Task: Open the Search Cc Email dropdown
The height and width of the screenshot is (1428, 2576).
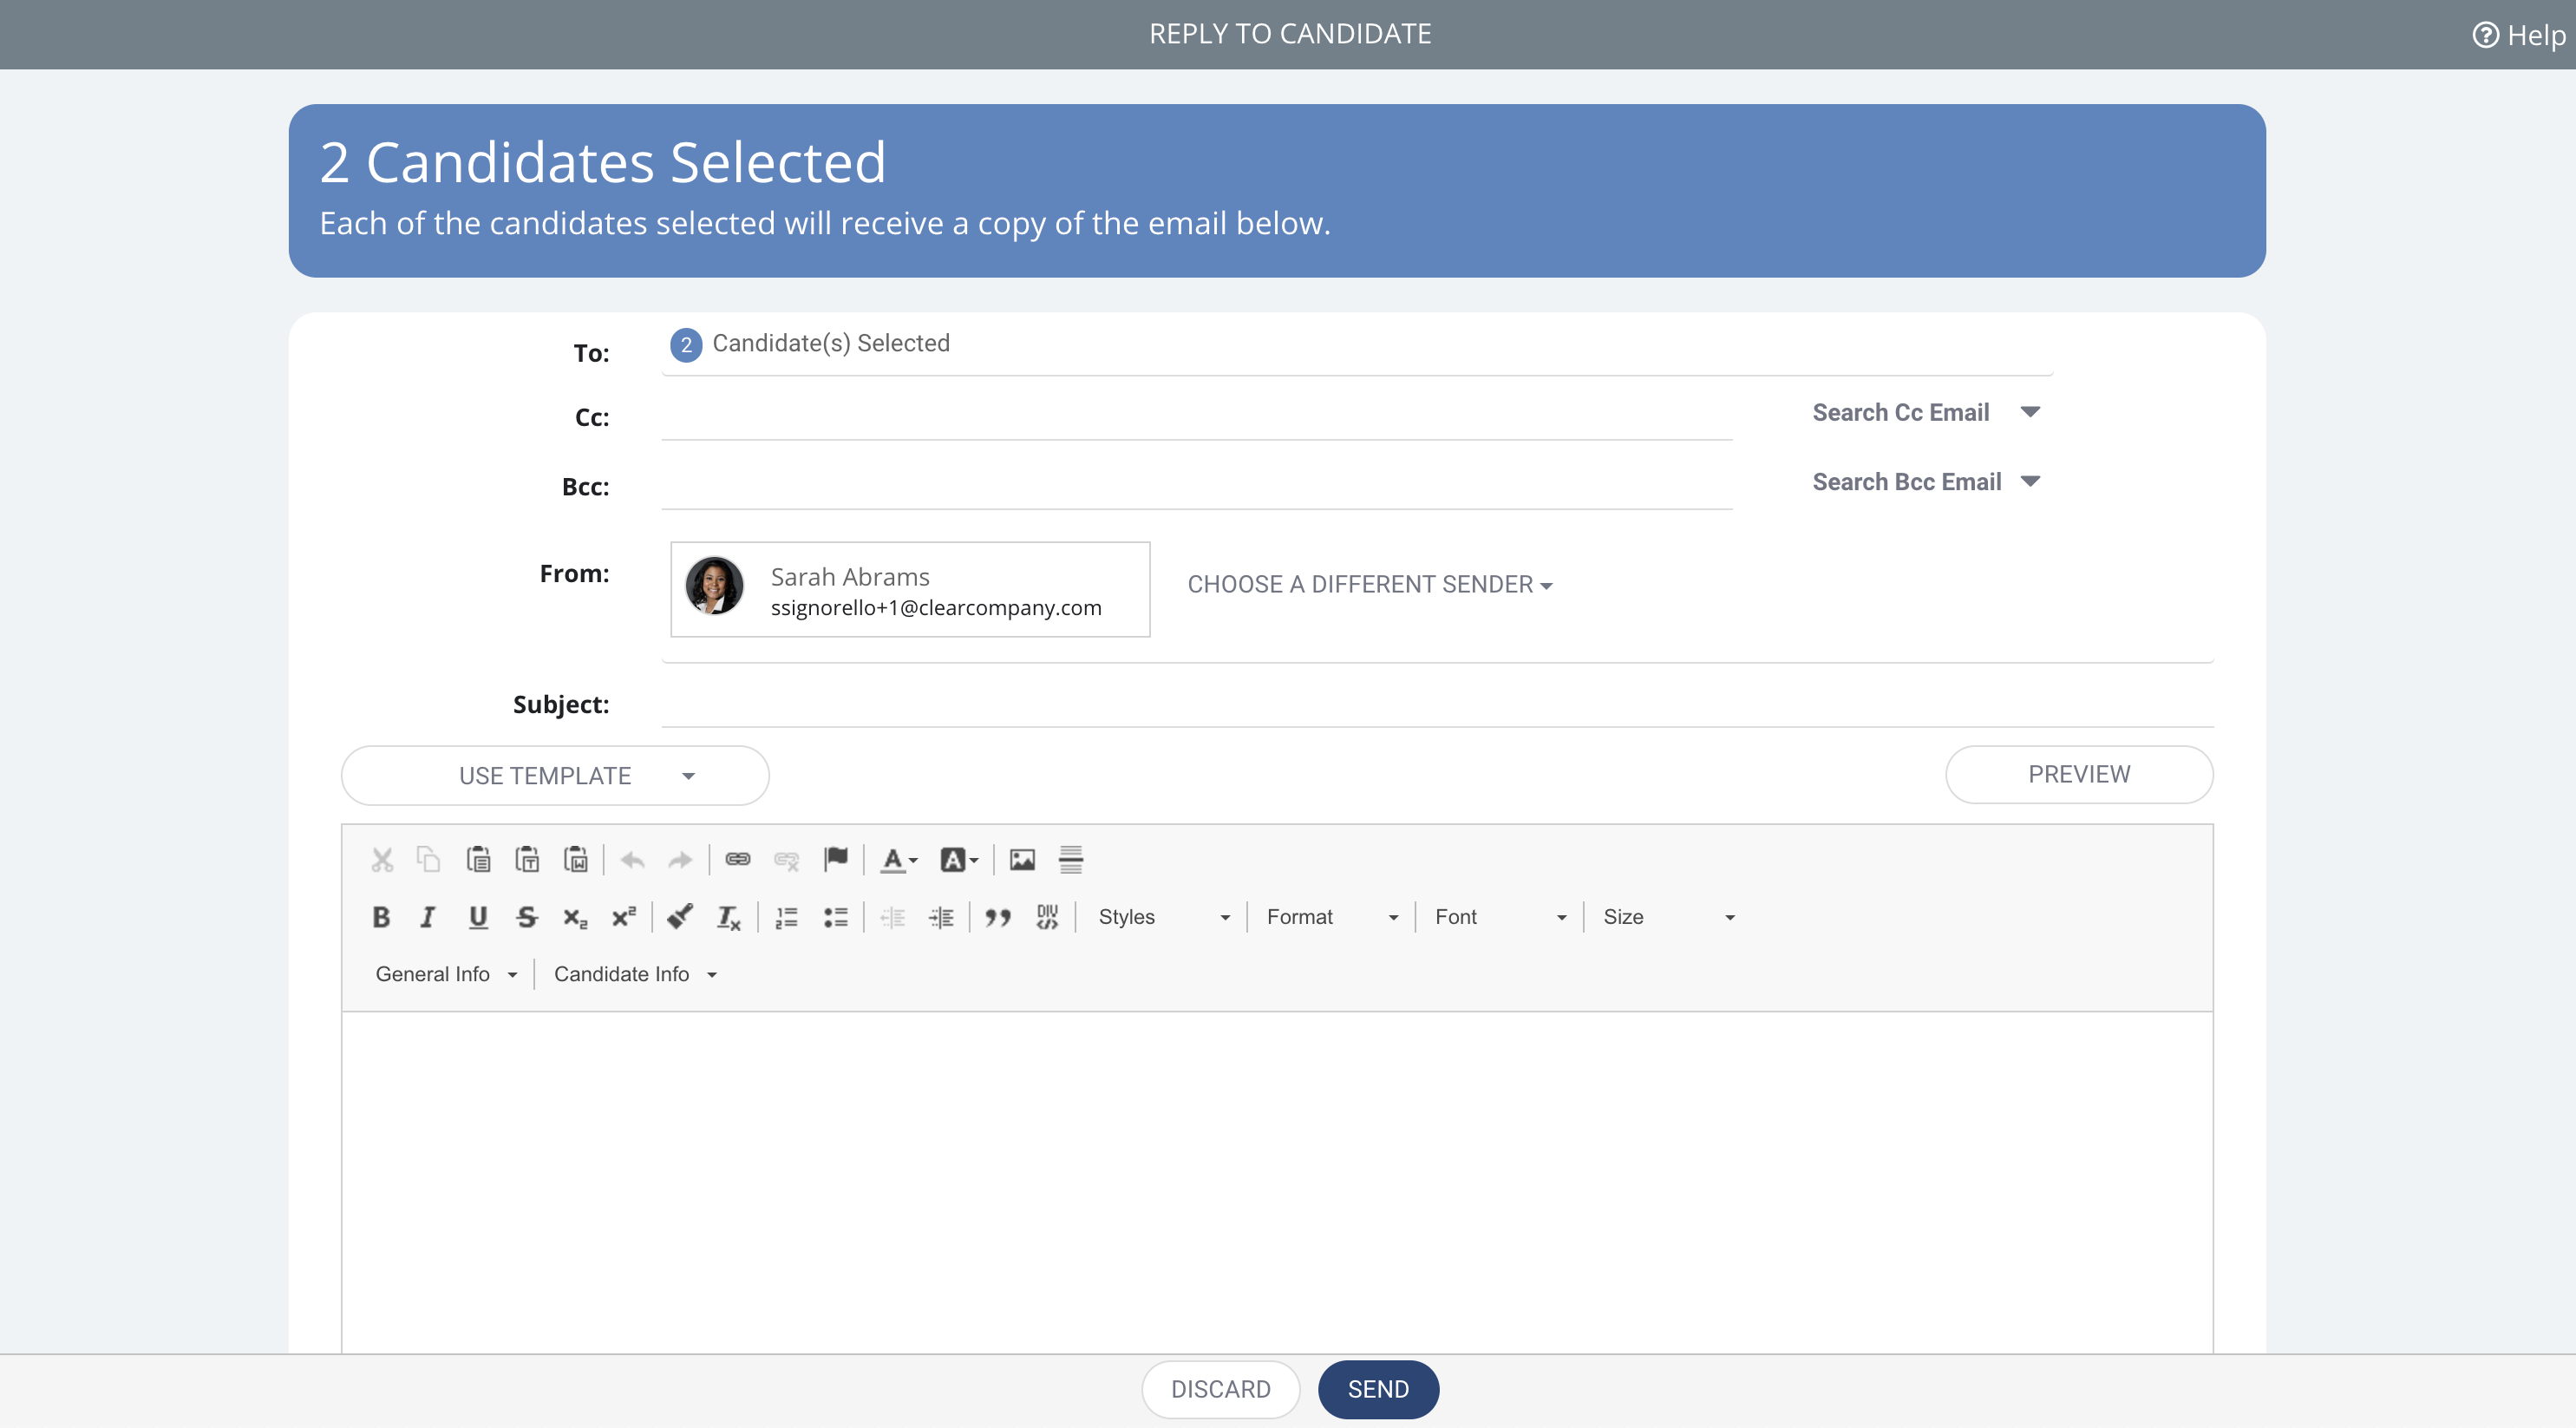Action: click(1926, 412)
